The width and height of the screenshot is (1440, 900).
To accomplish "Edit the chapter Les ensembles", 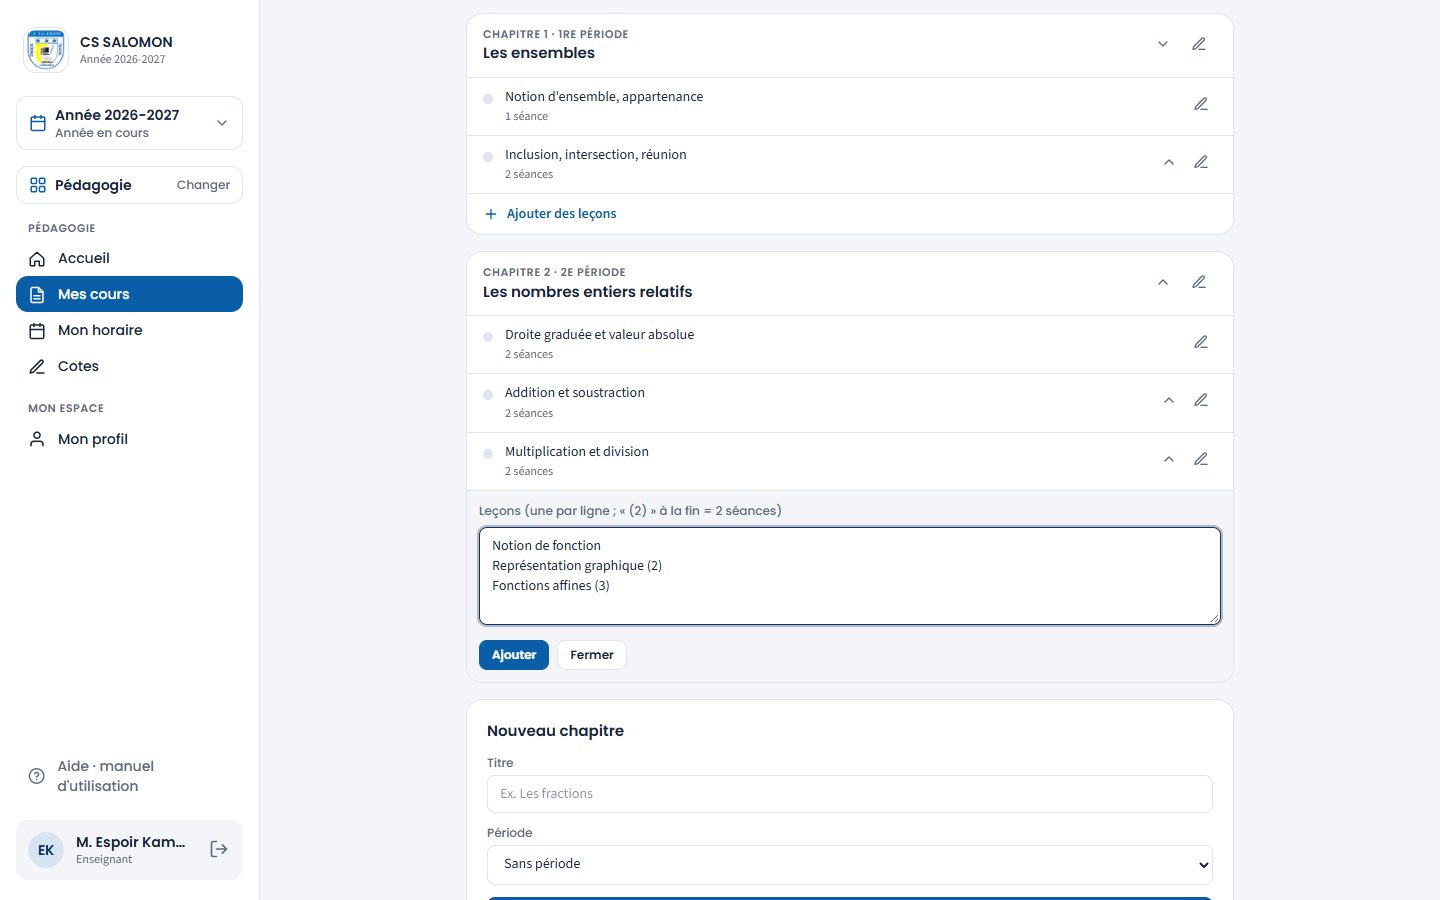I will coord(1199,44).
